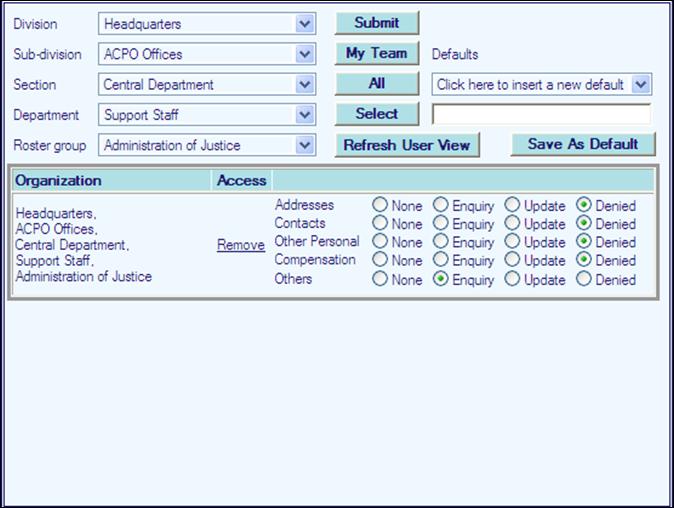The height and width of the screenshot is (508, 674).
Task: Open the Division dropdown
Action: point(305,24)
